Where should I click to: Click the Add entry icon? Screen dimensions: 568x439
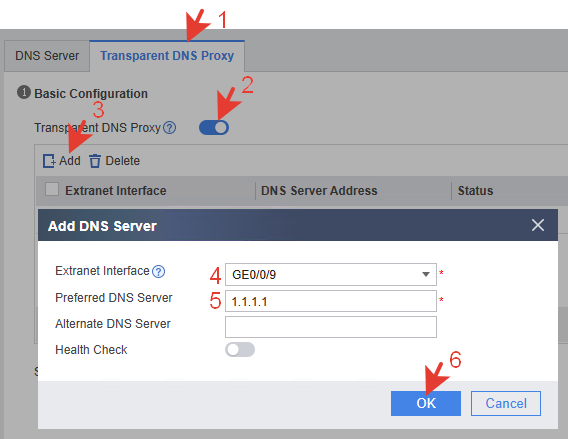tap(49, 161)
